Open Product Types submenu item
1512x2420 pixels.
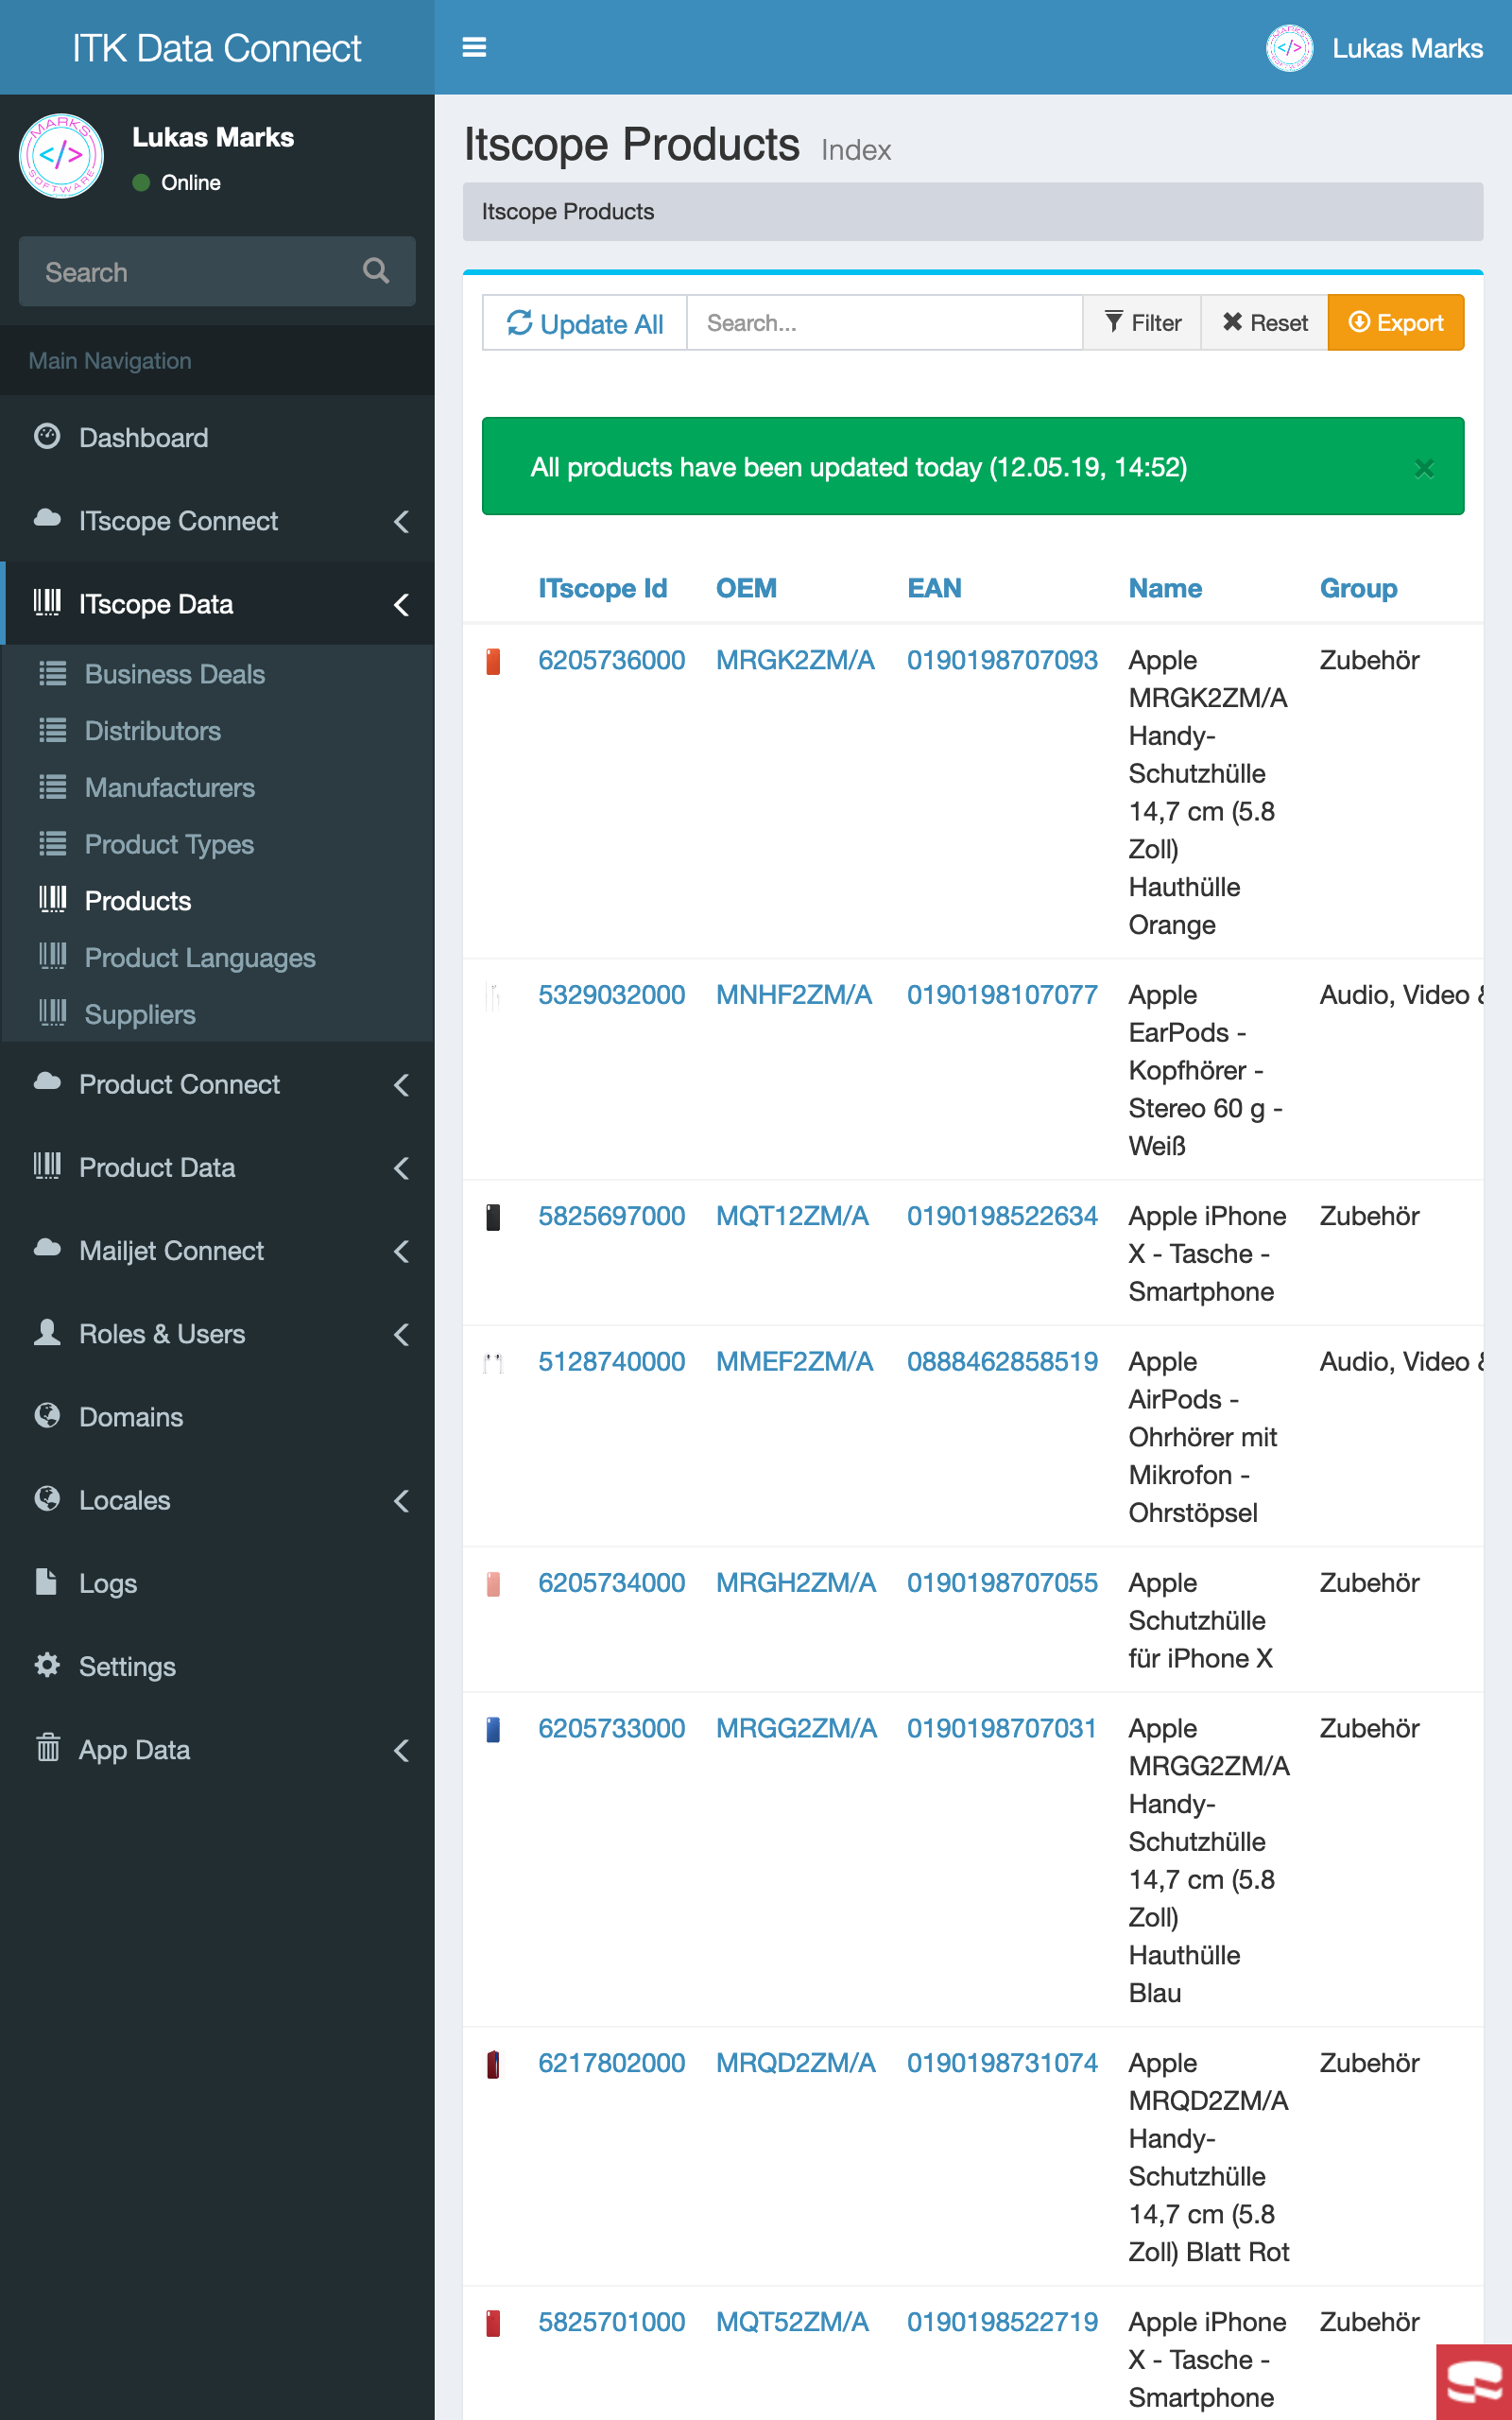(217, 844)
